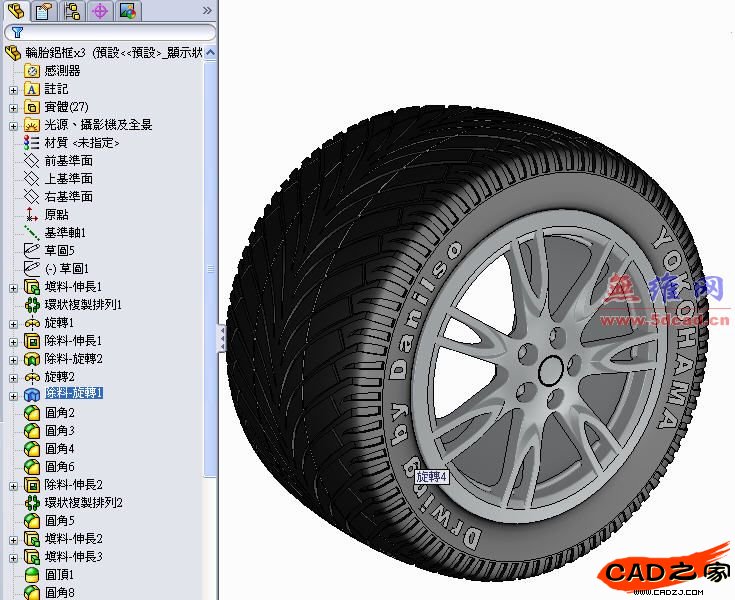Screen dimensions: 735x600
Task: Click the 實體(27) bodies folder icon
Action: (32, 107)
